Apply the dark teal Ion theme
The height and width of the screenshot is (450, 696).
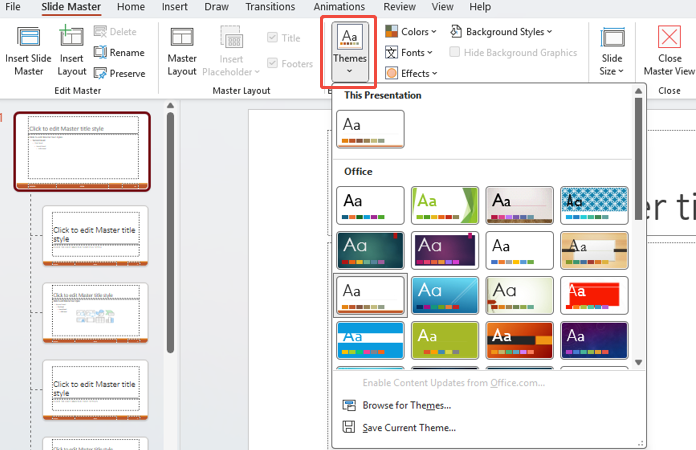[370, 250]
